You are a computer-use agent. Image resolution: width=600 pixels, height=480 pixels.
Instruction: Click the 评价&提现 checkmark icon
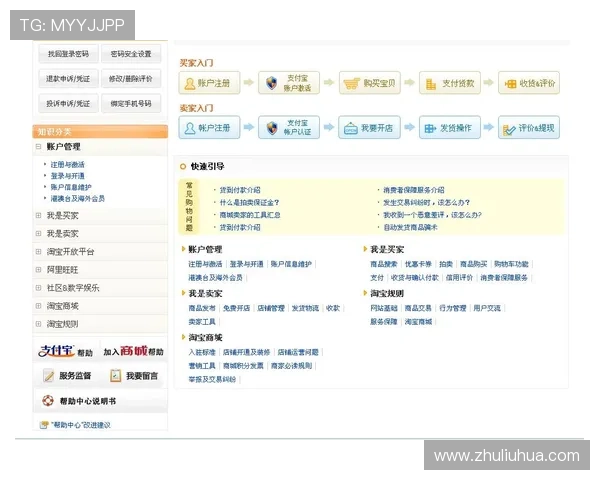point(509,130)
